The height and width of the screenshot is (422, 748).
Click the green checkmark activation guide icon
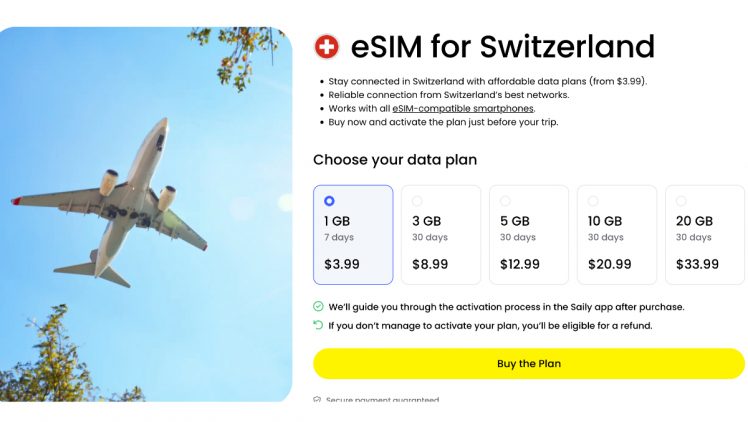[x=318, y=307]
